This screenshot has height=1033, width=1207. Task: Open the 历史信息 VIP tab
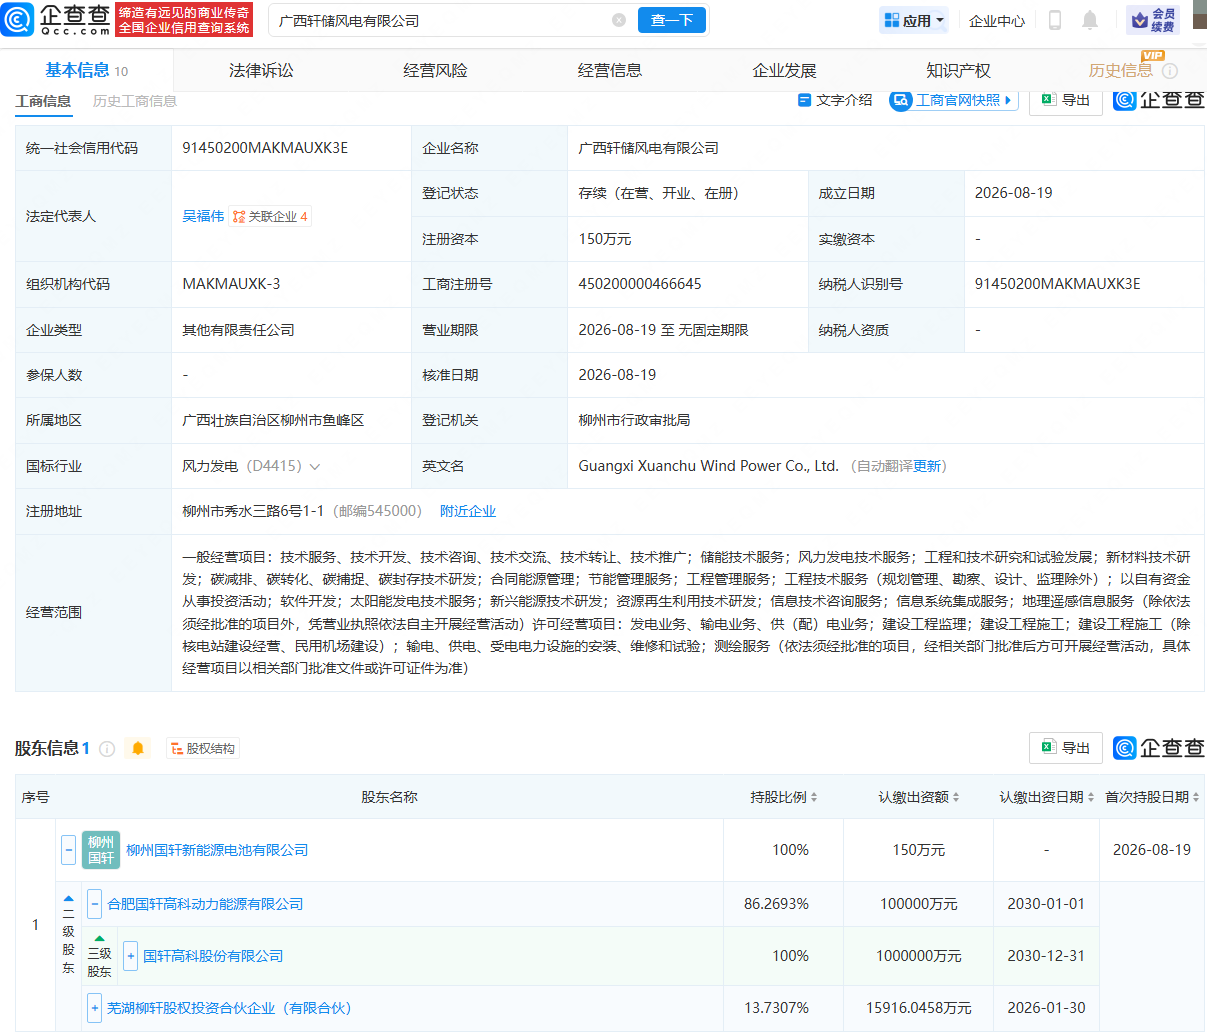coord(1120,70)
